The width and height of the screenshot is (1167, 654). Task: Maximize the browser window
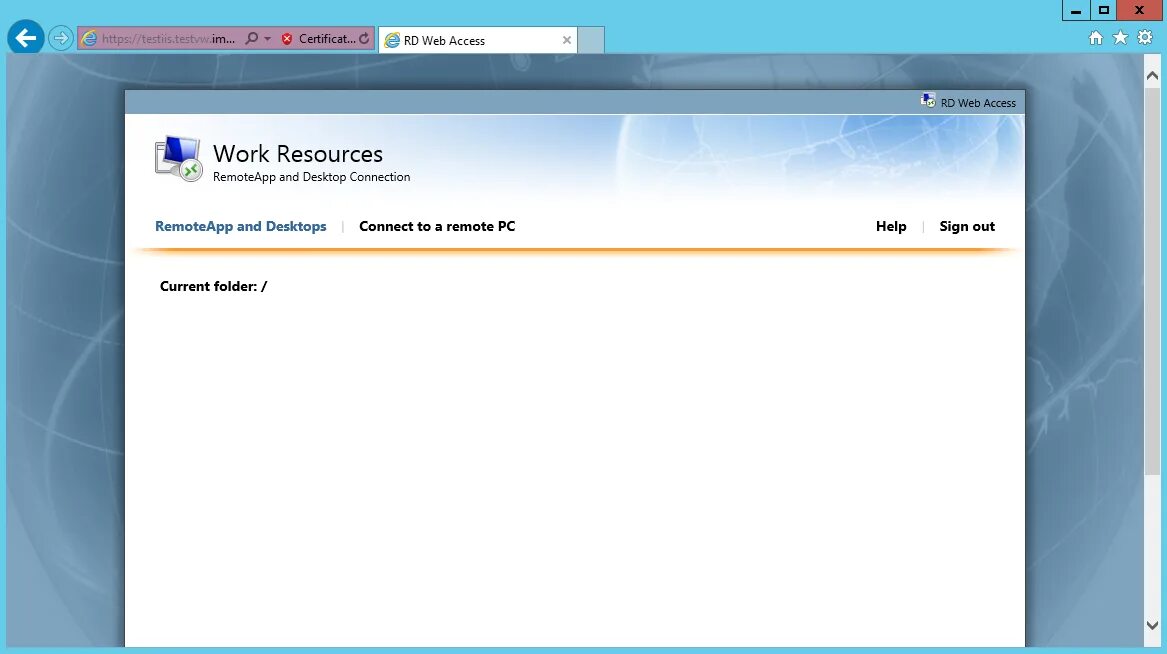1104,10
